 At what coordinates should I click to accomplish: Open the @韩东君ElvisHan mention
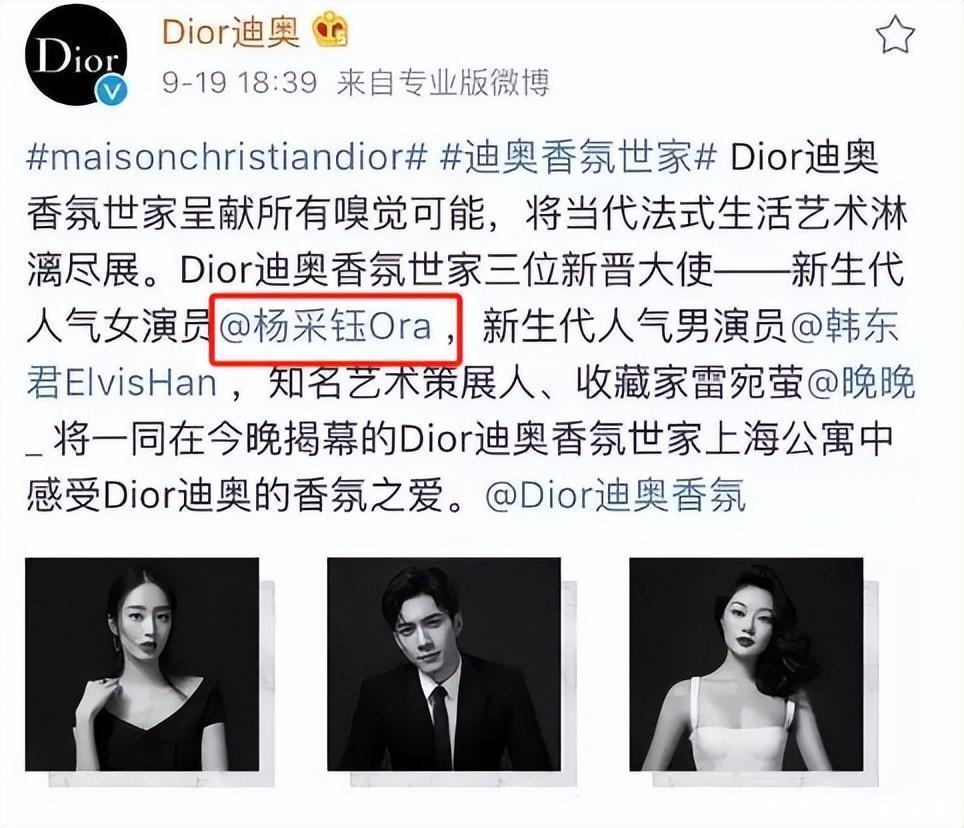(x=845, y=326)
